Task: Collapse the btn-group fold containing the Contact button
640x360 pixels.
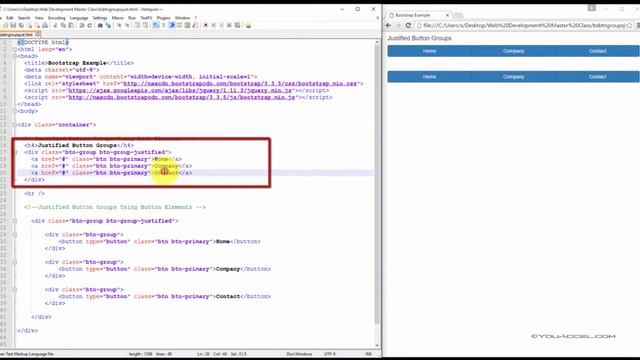Action: point(15,290)
